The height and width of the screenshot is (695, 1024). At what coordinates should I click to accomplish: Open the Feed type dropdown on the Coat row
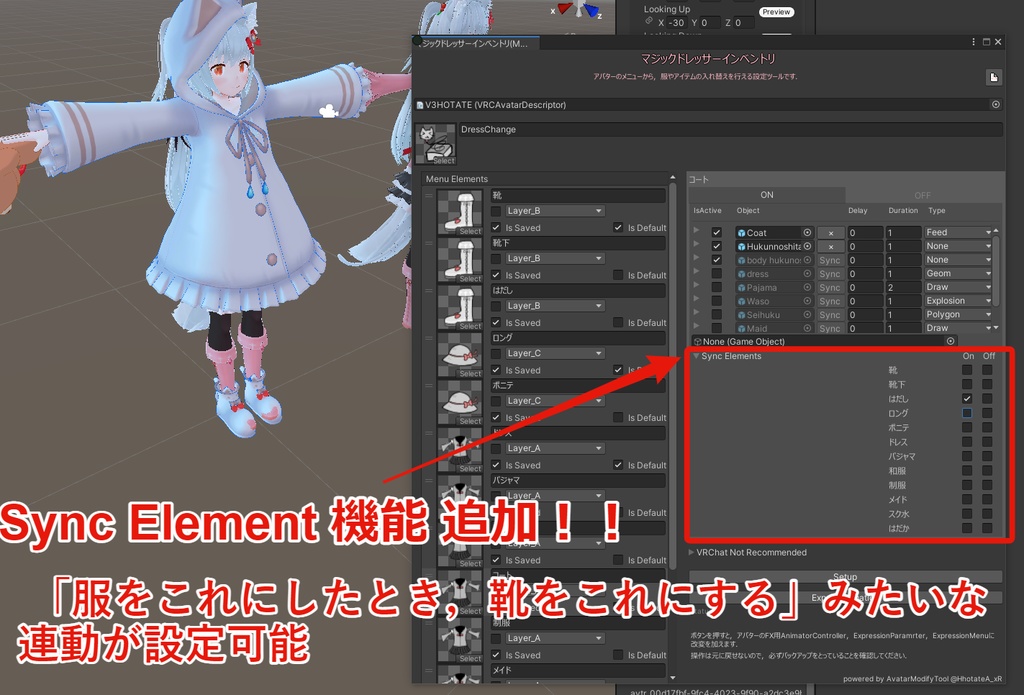[958, 233]
